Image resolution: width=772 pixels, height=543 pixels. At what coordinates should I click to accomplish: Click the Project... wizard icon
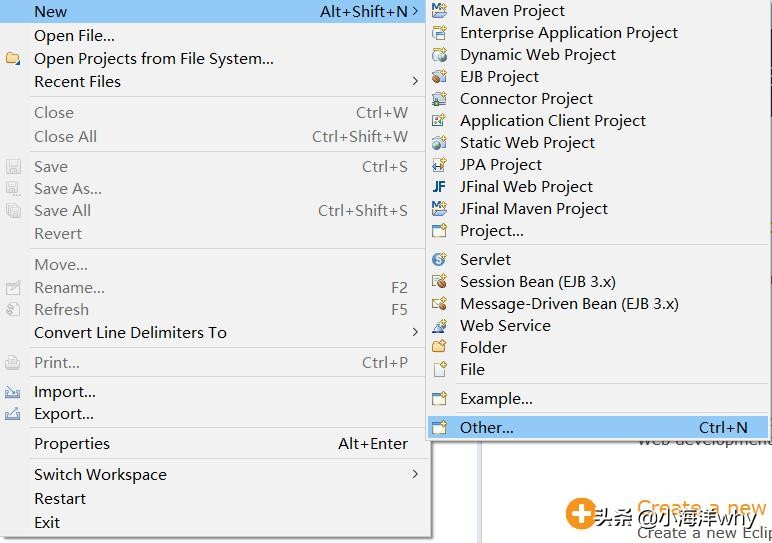tap(439, 230)
